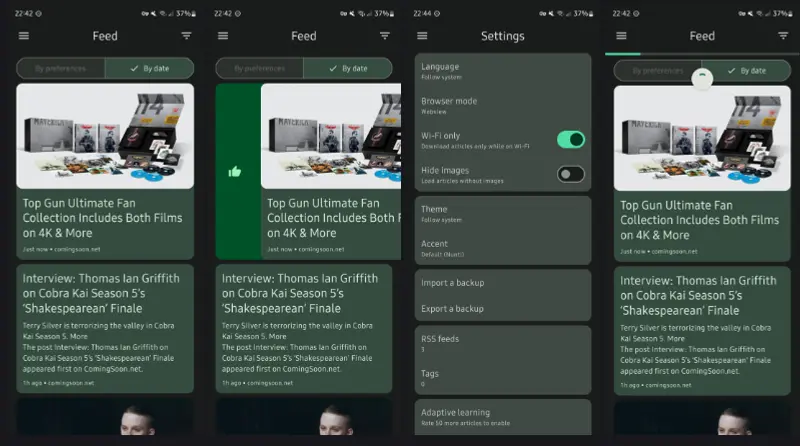Open the hamburger menu on the Settings screen

(x=422, y=36)
